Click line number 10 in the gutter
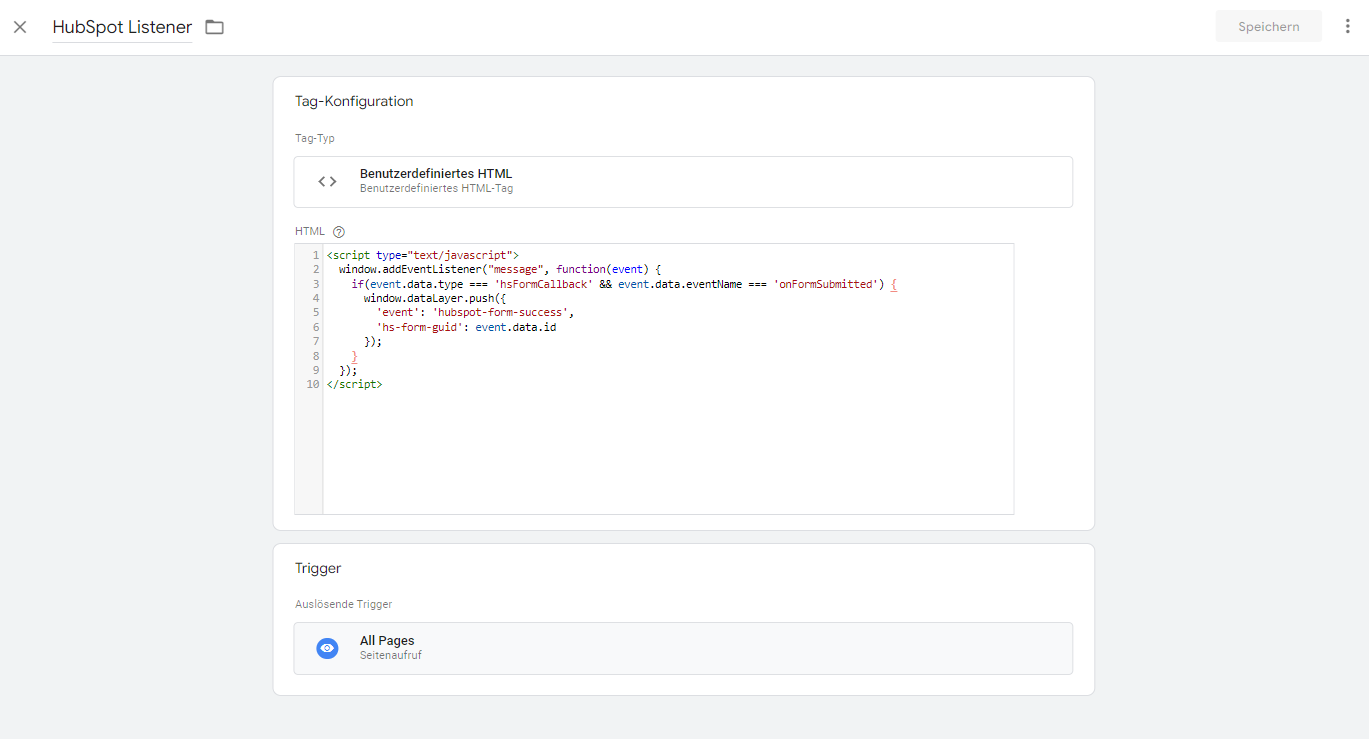Screen dimensions: 1369x739 (x=313, y=384)
